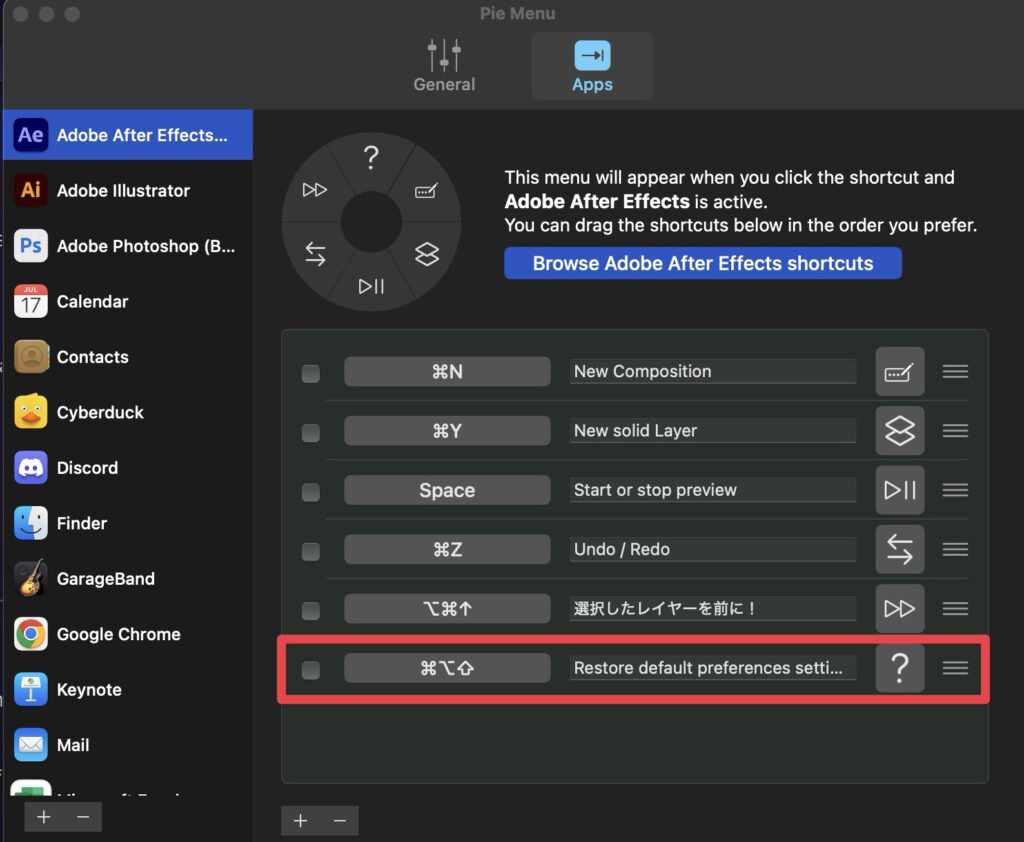Click the reorder handle for New Composition
This screenshot has width=1024, height=842.
pyautogui.click(x=955, y=372)
